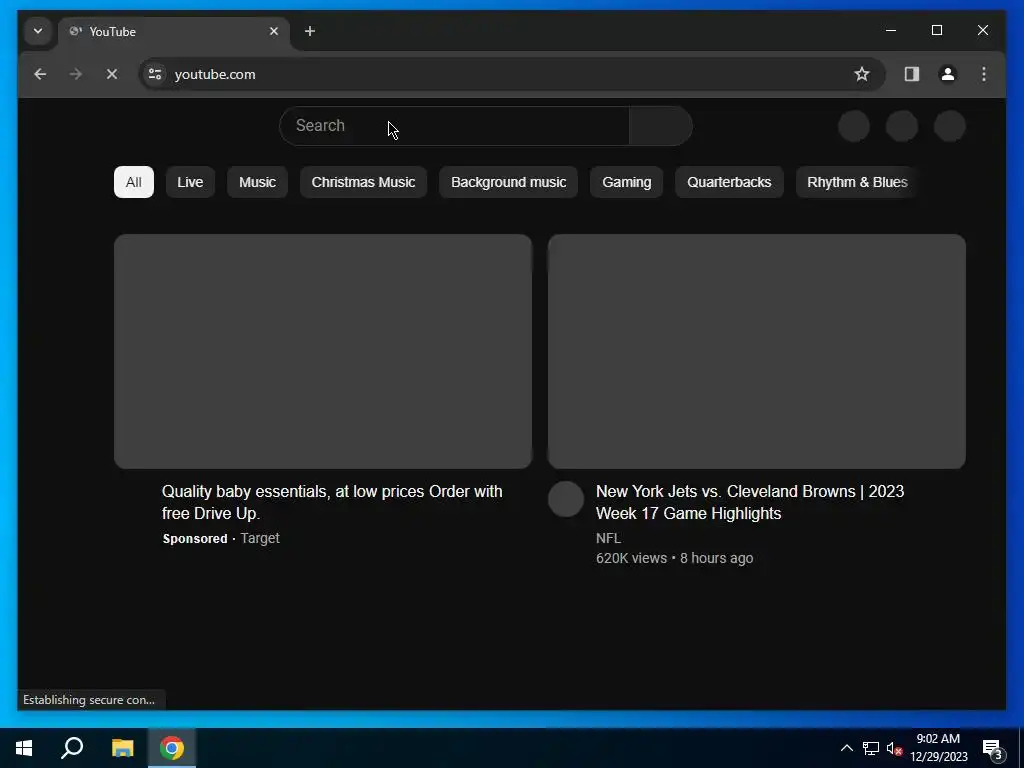Maximize the Chrome window

[x=936, y=30]
